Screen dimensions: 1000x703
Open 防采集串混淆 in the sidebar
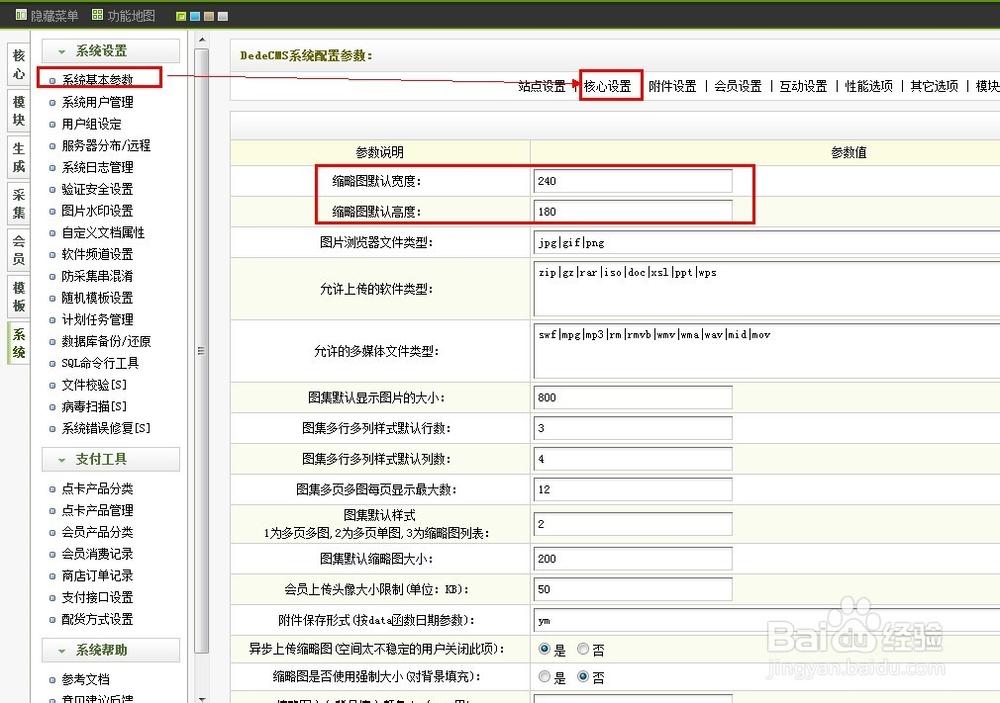[x=98, y=276]
